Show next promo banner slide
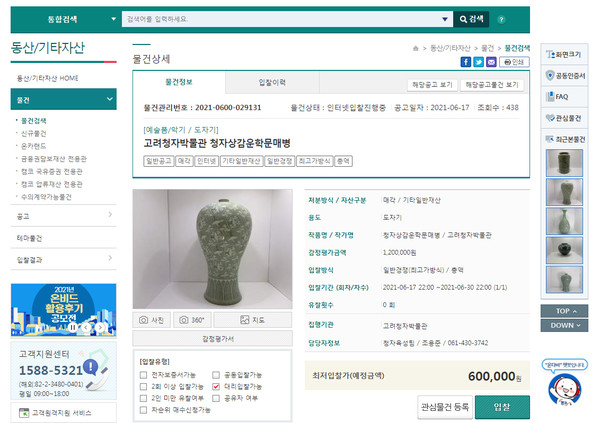600x423 pixels. coord(100,327)
